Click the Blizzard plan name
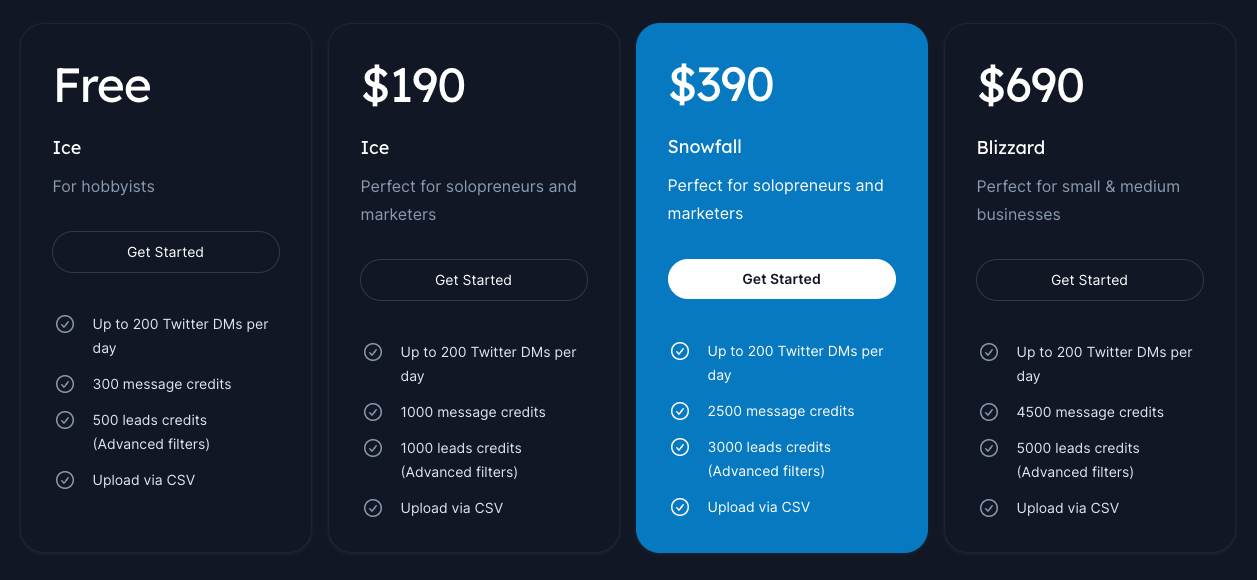 point(1010,148)
